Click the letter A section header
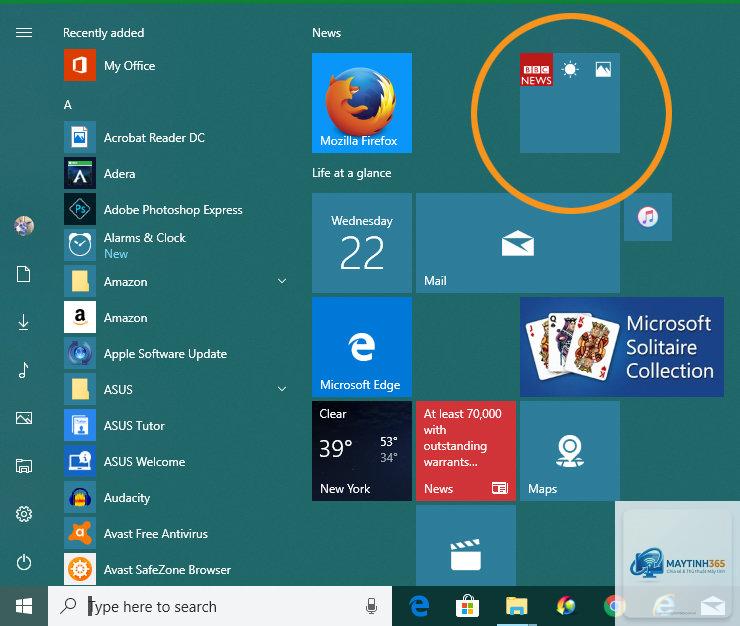 (x=68, y=105)
